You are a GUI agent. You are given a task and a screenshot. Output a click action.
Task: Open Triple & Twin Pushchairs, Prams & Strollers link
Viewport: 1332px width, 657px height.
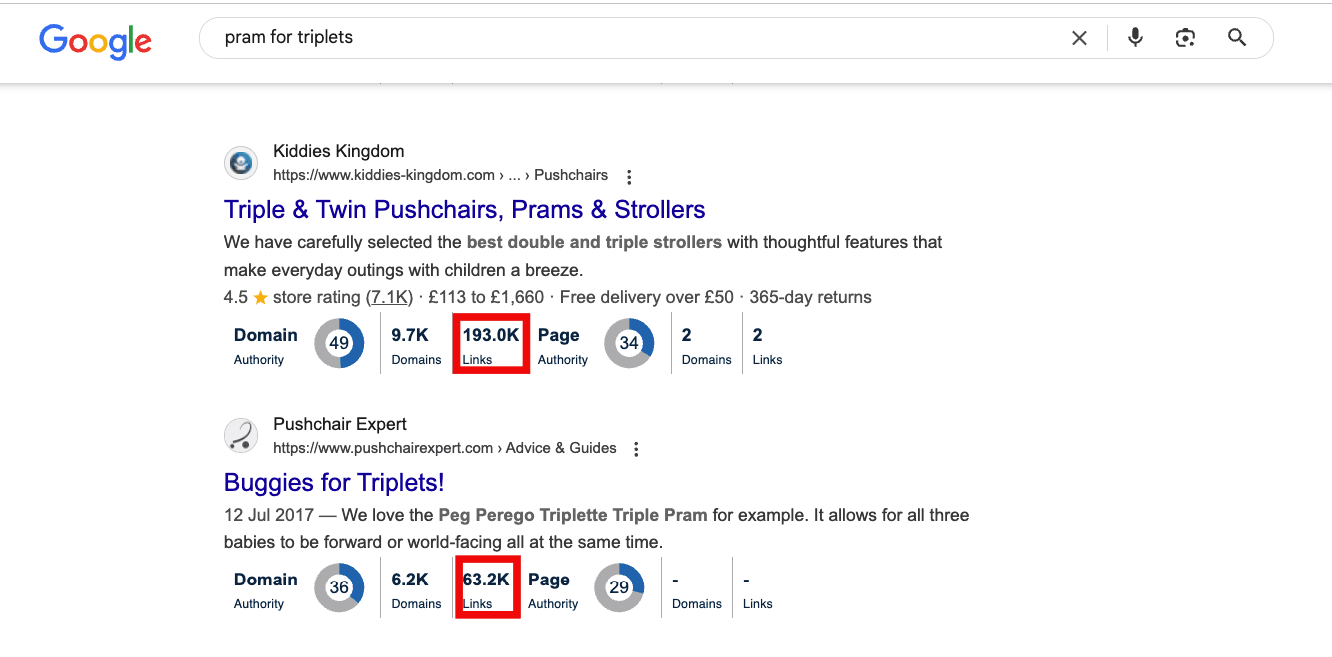pyautogui.click(x=464, y=210)
